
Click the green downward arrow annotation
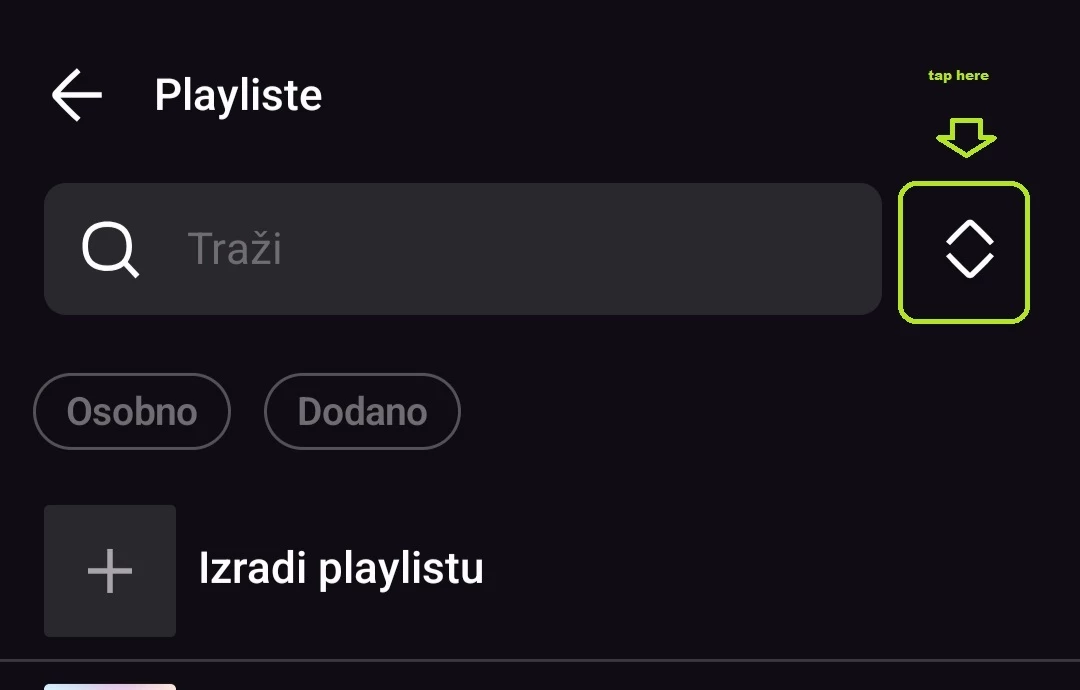(966, 137)
